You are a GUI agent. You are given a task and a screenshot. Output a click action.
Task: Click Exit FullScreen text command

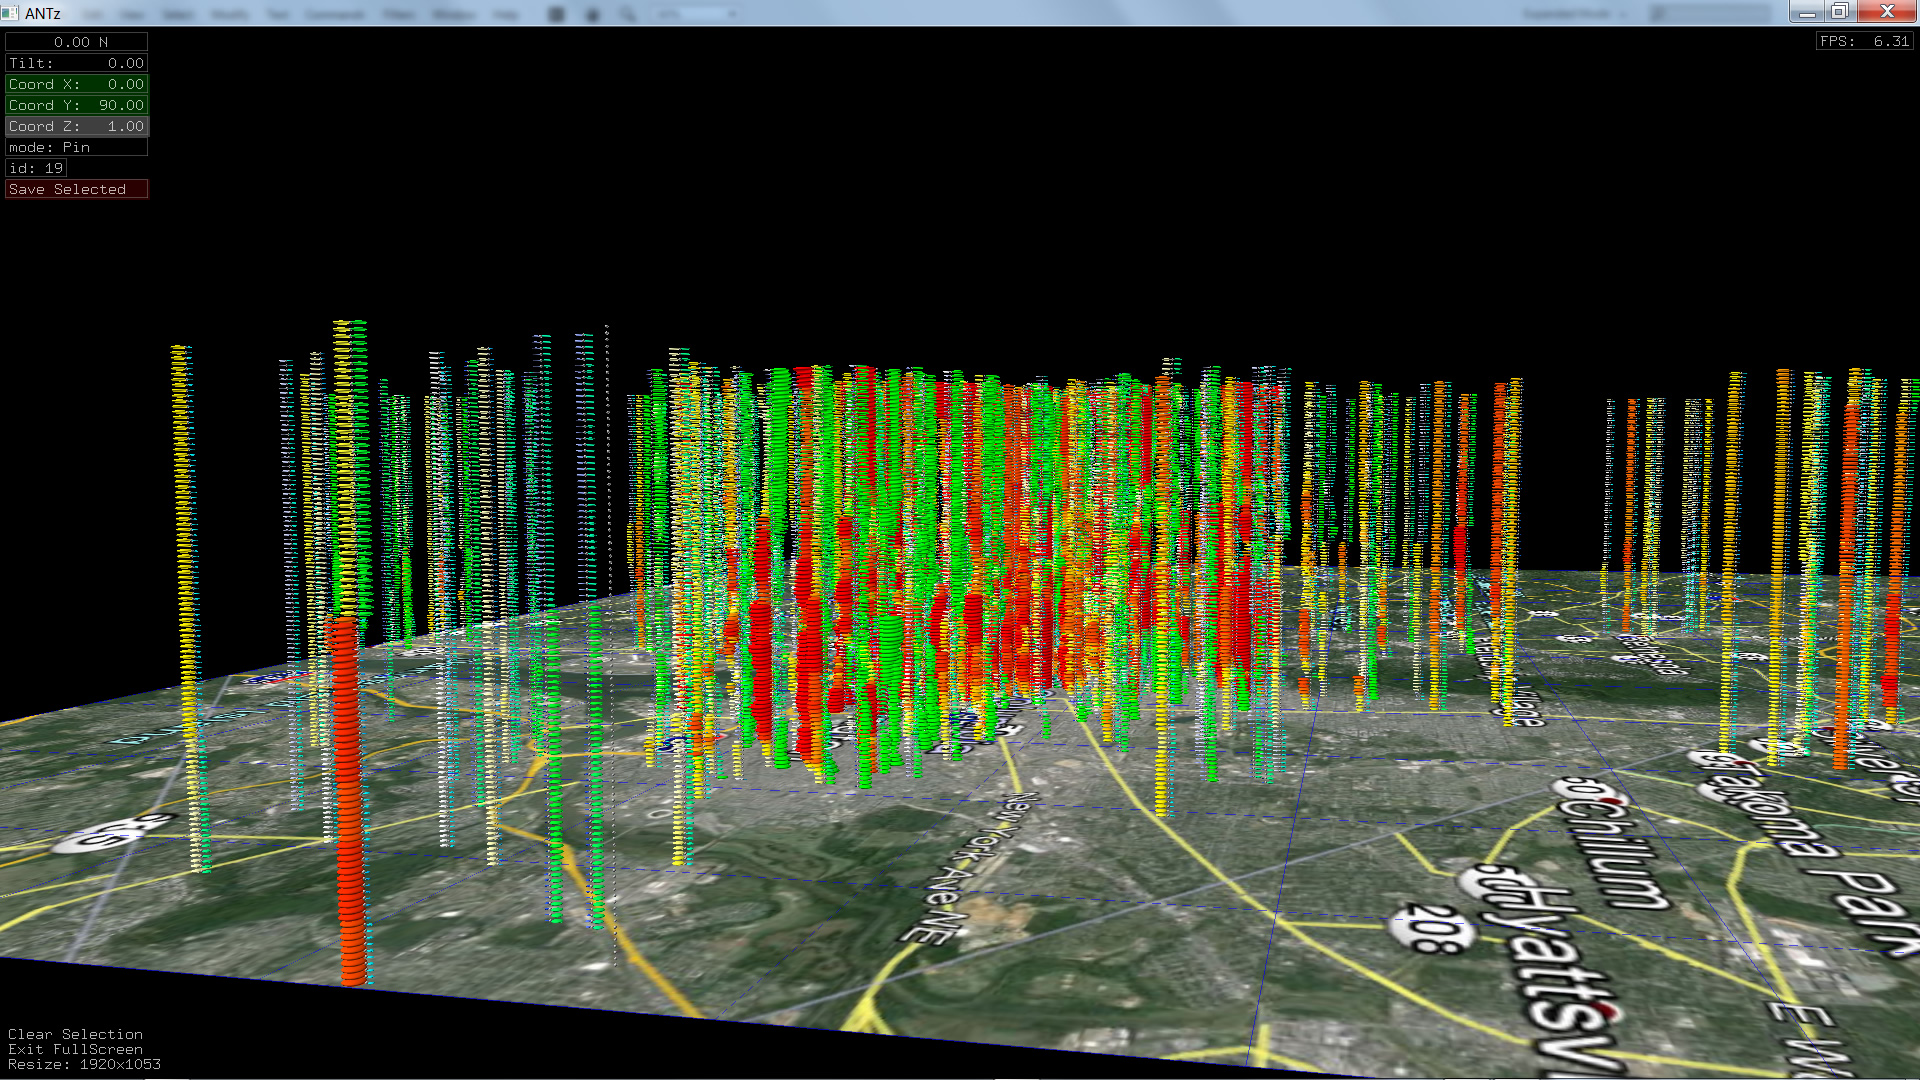pyautogui.click(x=75, y=1049)
